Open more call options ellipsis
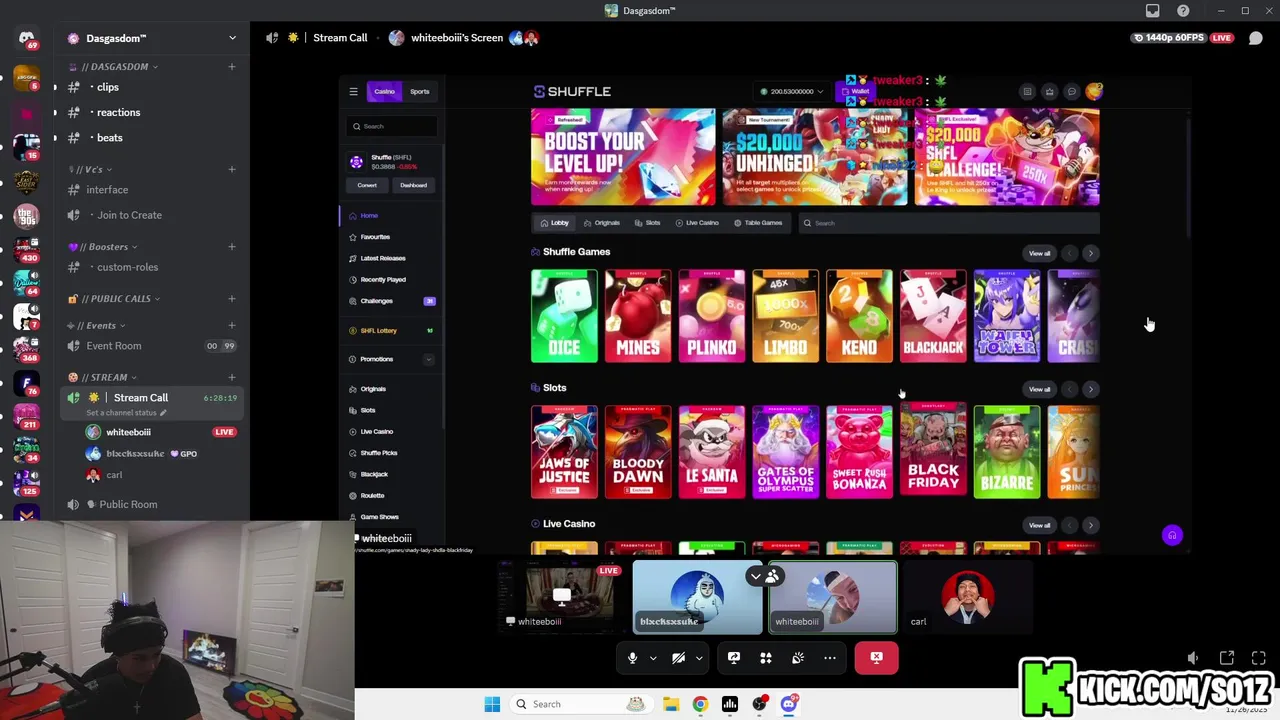The image size is (1280, 720). pos(830,658)
